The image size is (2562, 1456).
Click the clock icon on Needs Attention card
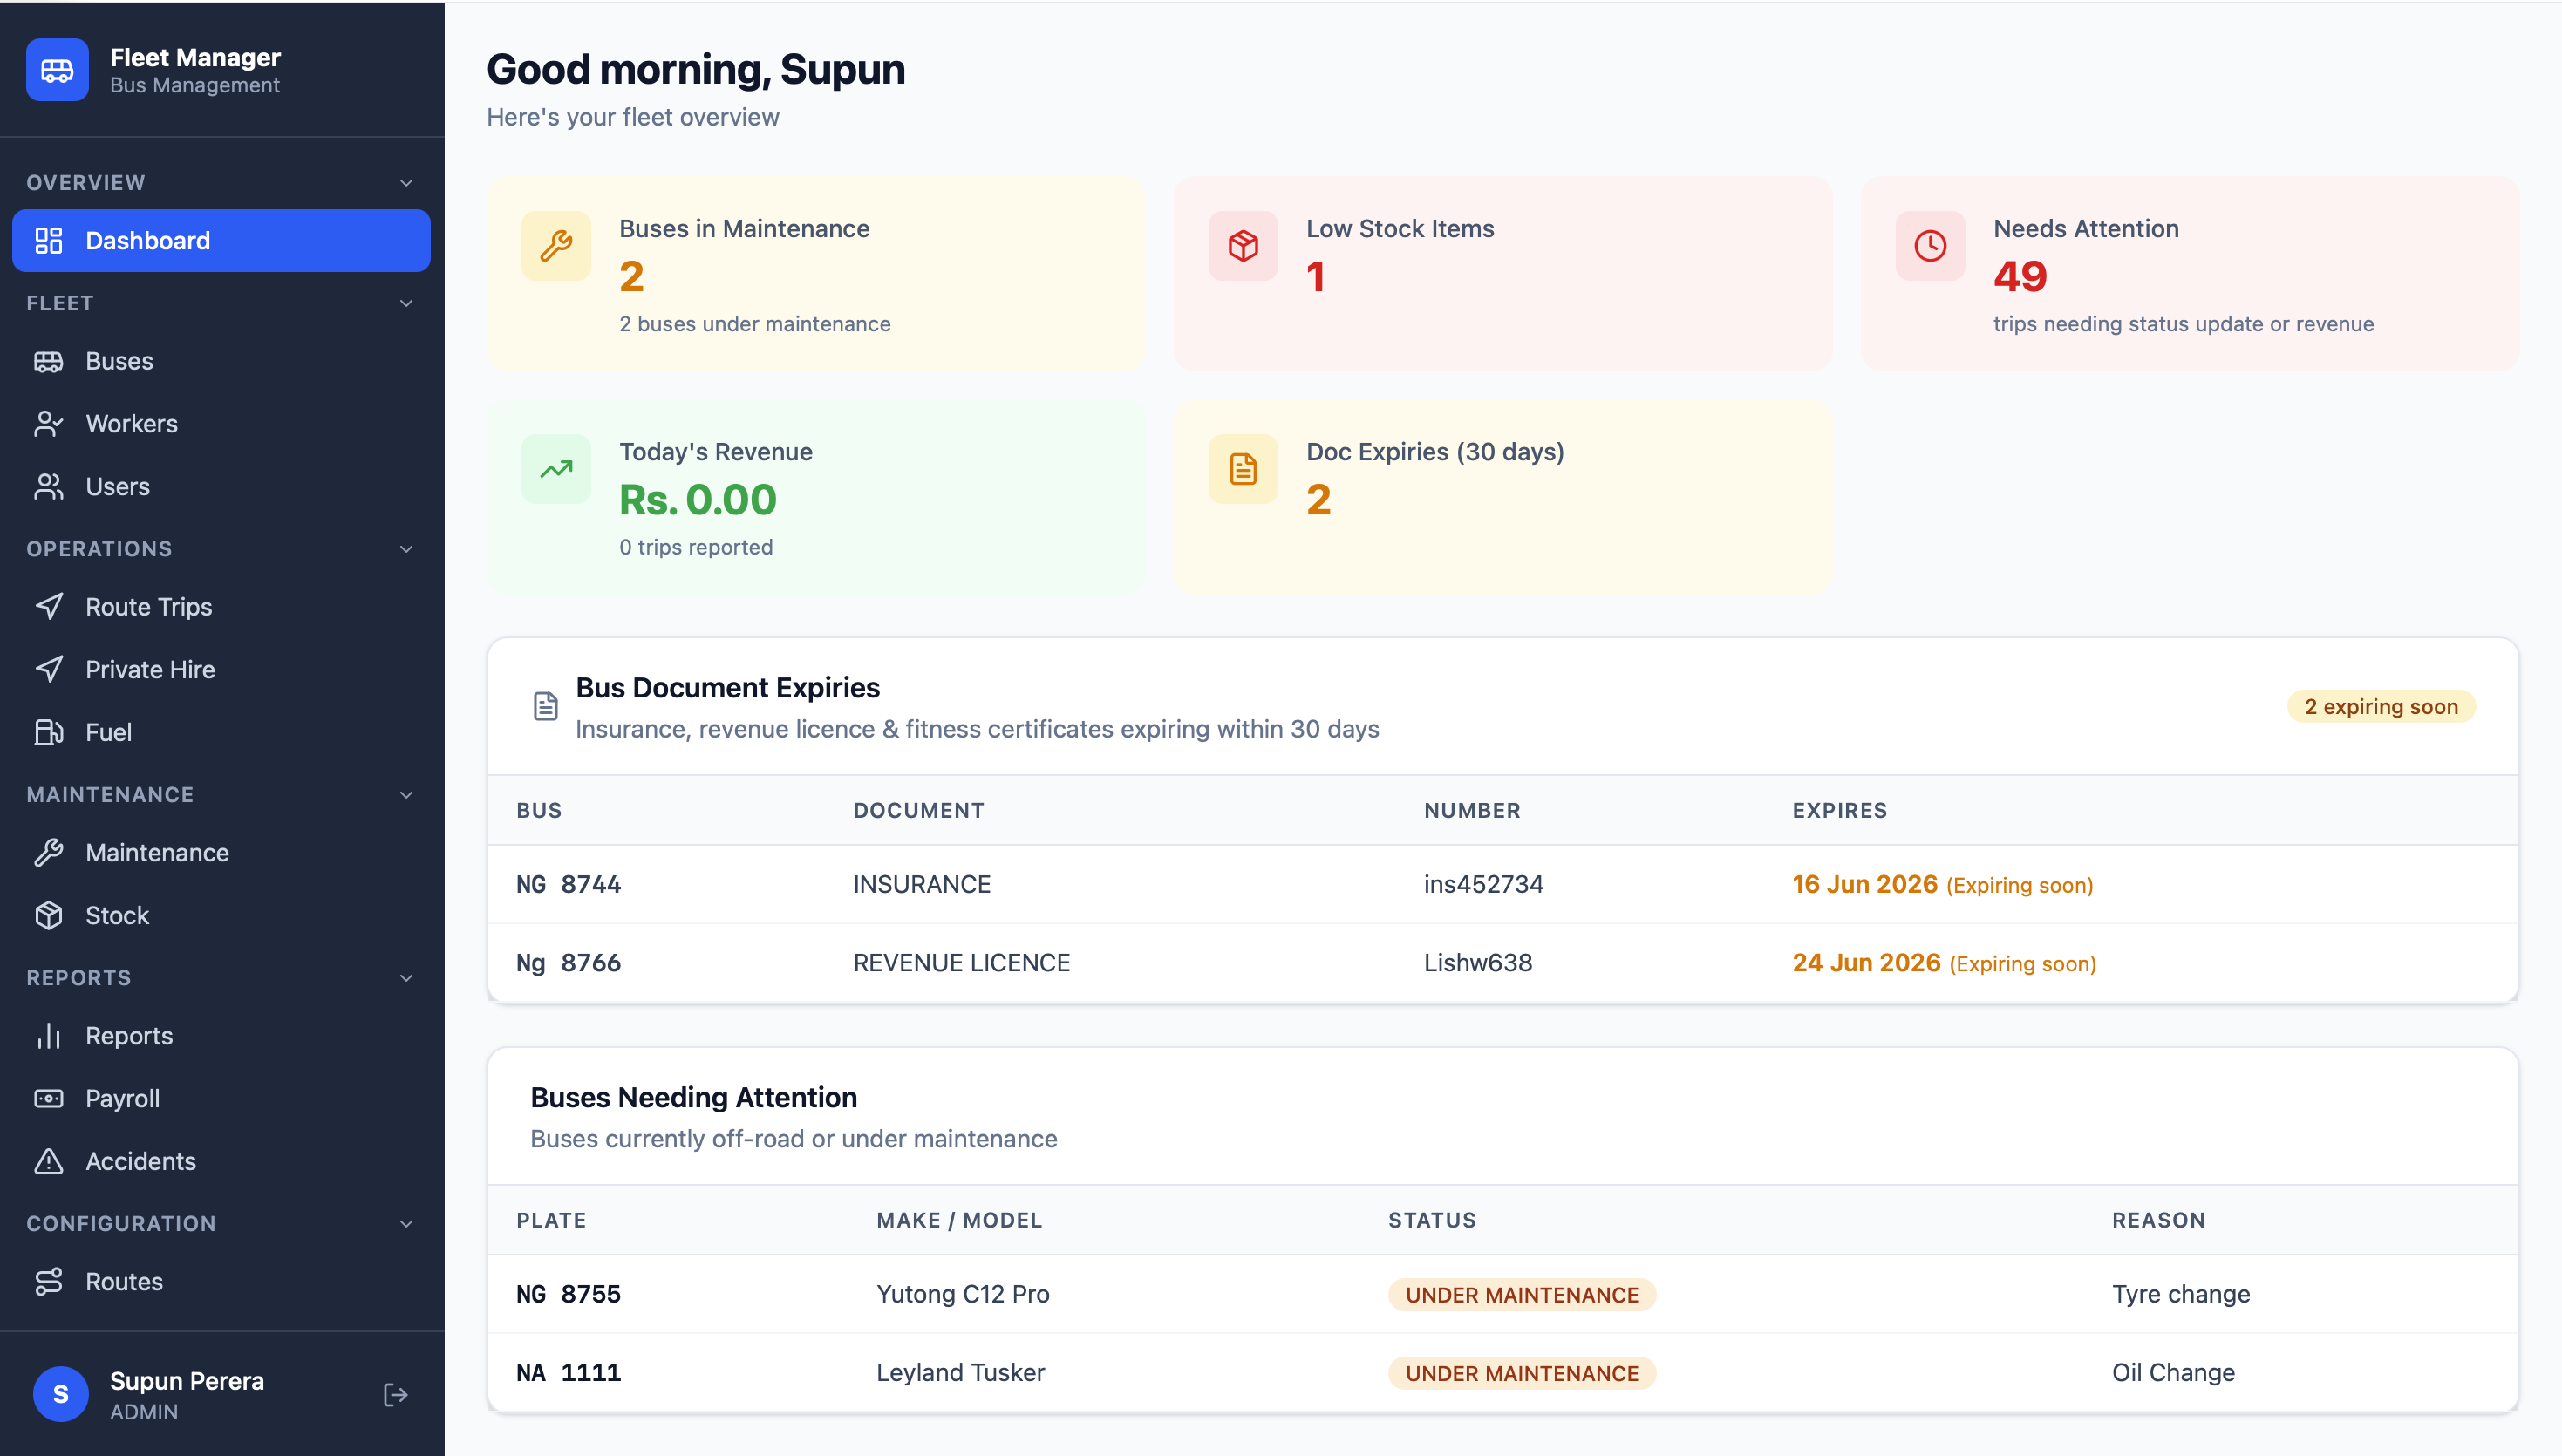click(x=1930, y=246)
